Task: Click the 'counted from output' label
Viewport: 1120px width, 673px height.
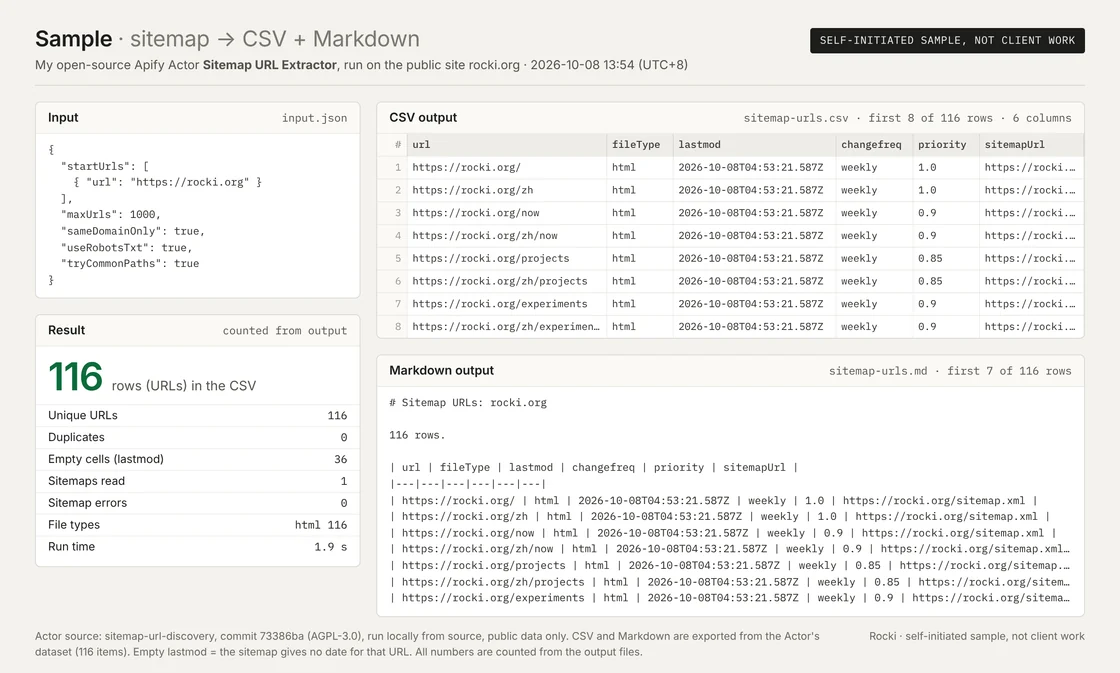Action: pos(285,331)
